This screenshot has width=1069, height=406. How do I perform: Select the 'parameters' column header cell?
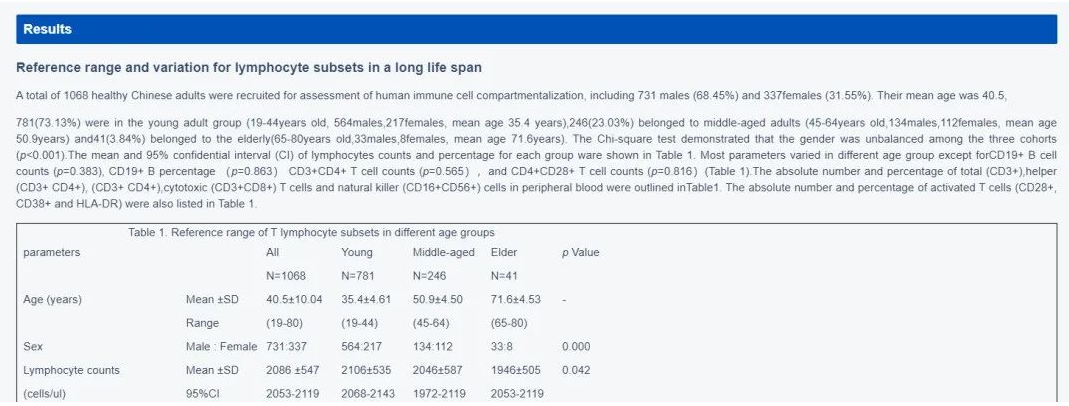52,253
